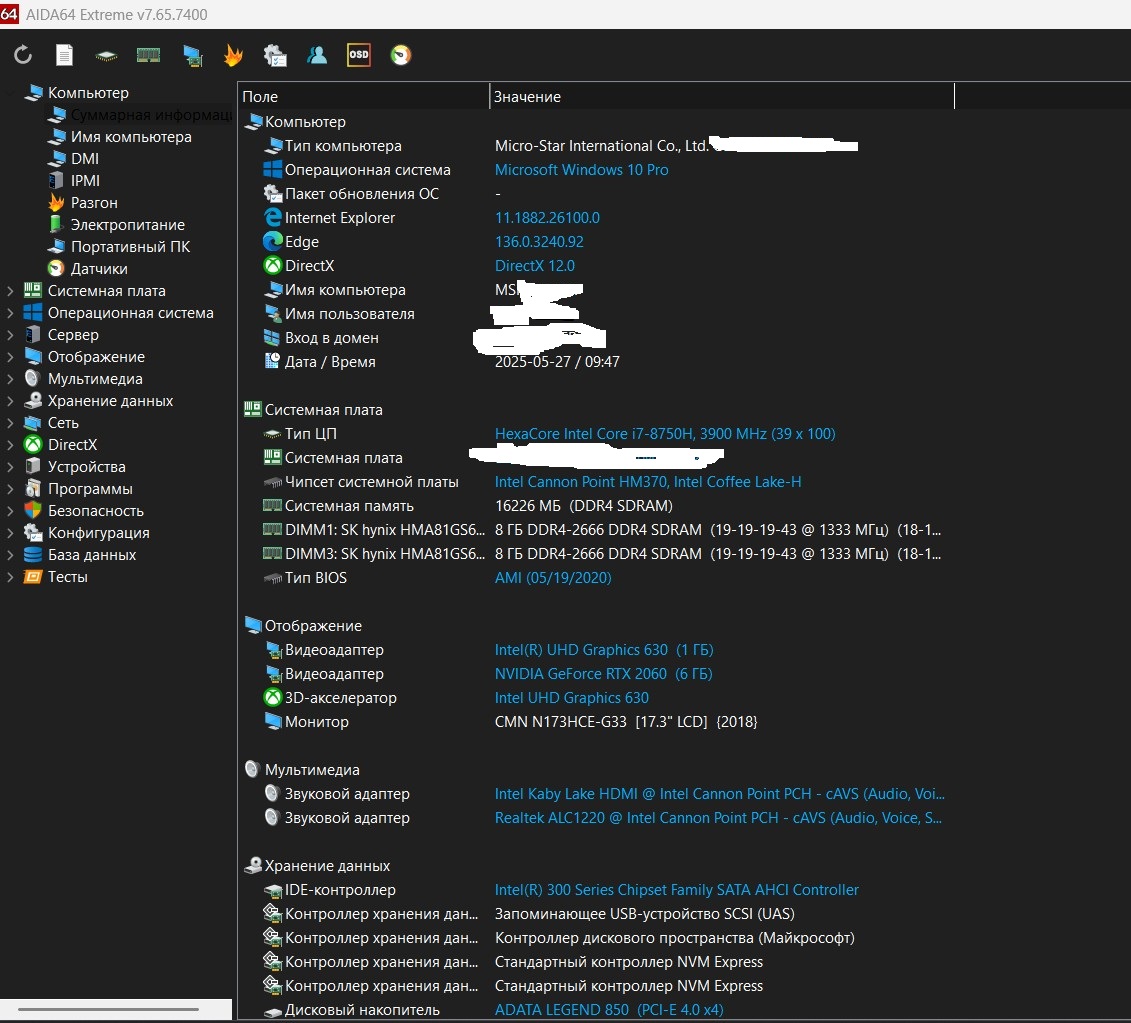Select Разгон in the sidebar tree
This screenshot has width=1131, height=1023.
(x=94, y=203)
